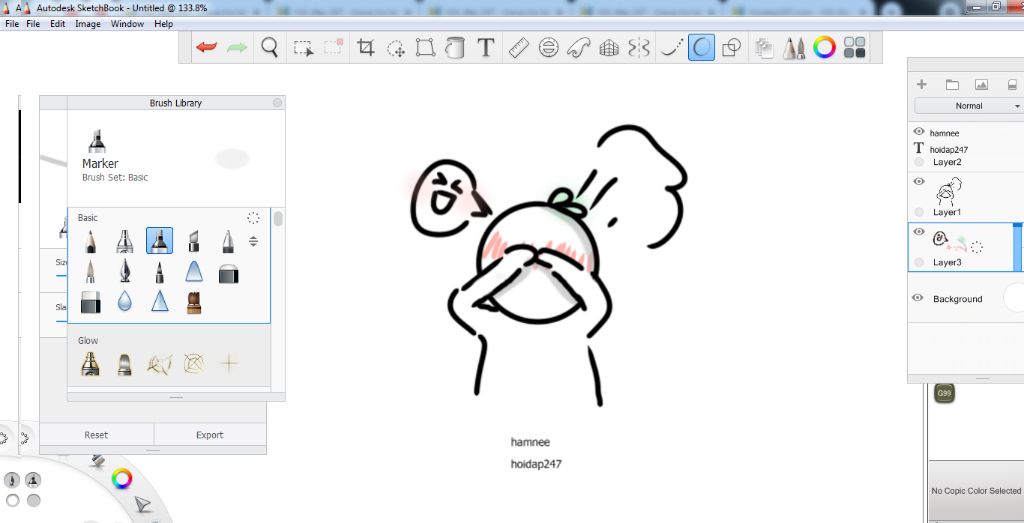Toggle the lock circle next to Layer1
Viewport: 1024px width, 523px height.
(x=919, y=212)
